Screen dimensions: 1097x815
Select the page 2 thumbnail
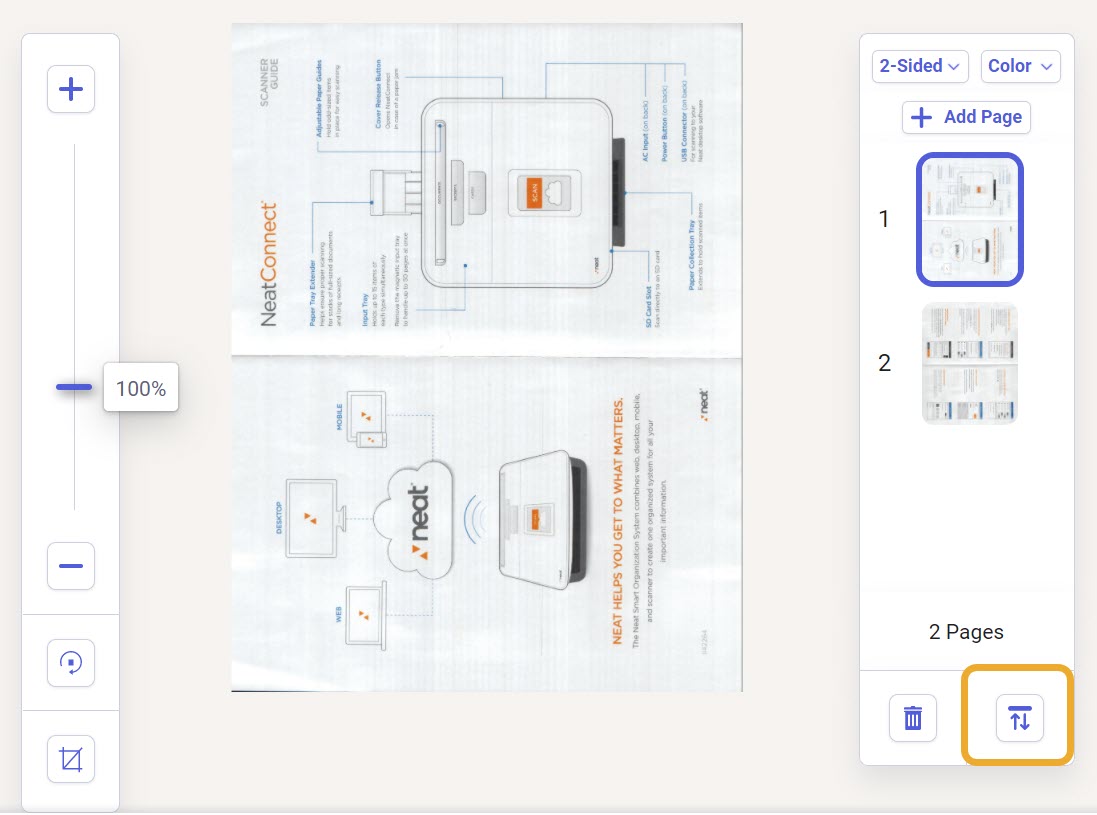969,363
